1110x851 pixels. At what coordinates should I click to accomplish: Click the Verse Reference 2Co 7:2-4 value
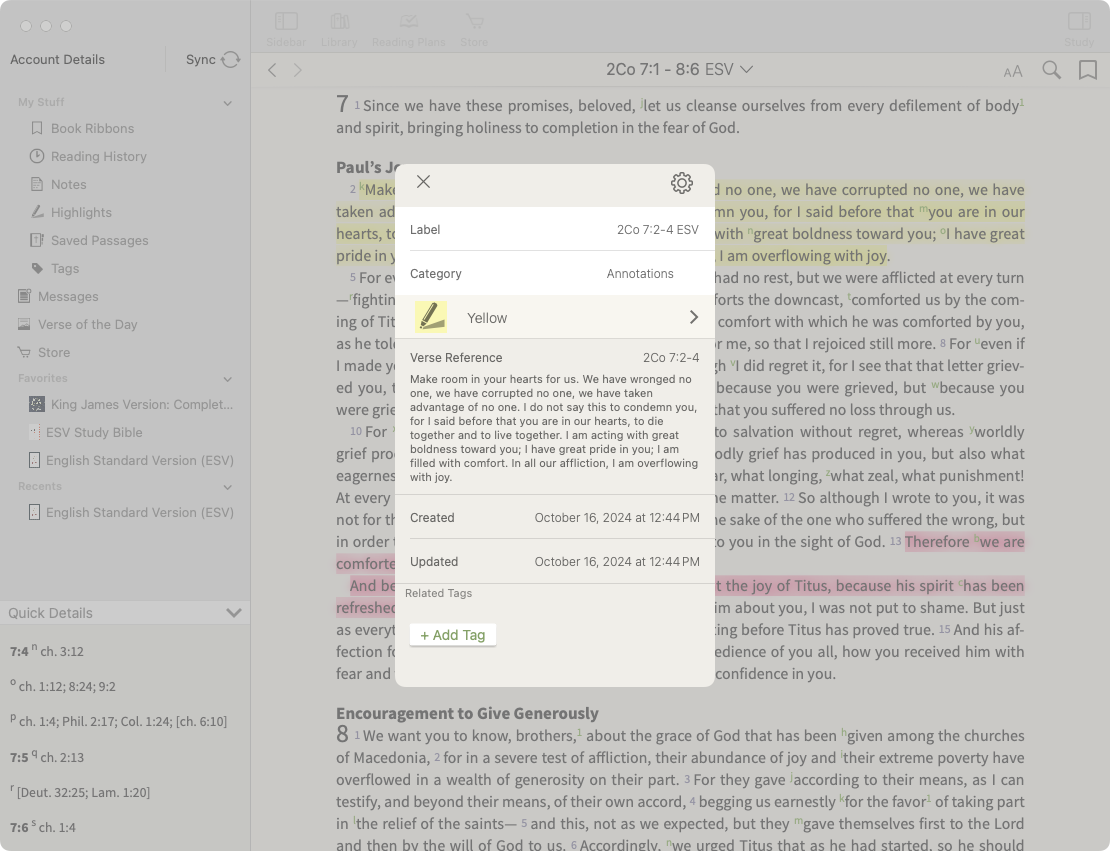coord(671,358)
